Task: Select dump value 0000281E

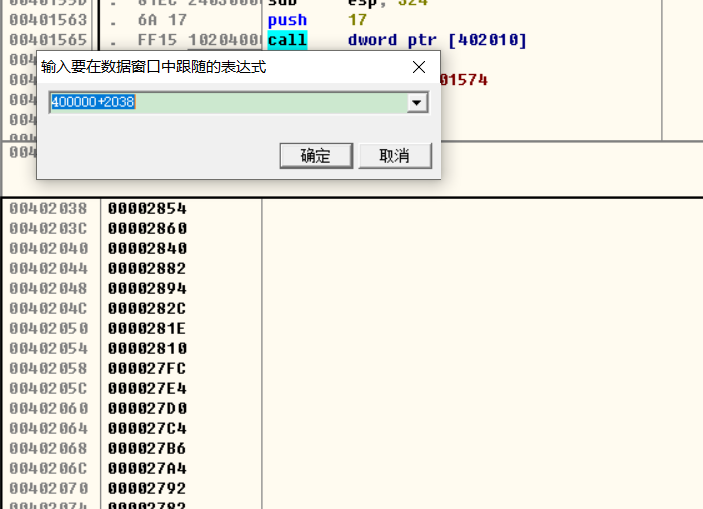Action: click(147, 329)
